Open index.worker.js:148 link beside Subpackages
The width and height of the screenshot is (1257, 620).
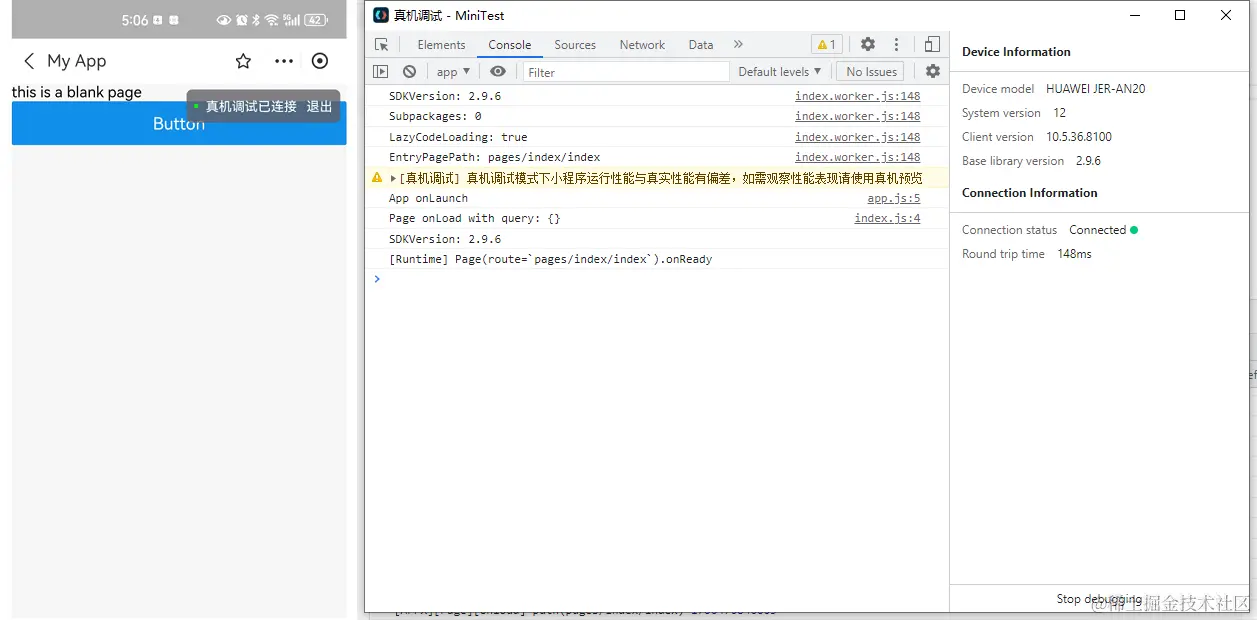point(857,117)
